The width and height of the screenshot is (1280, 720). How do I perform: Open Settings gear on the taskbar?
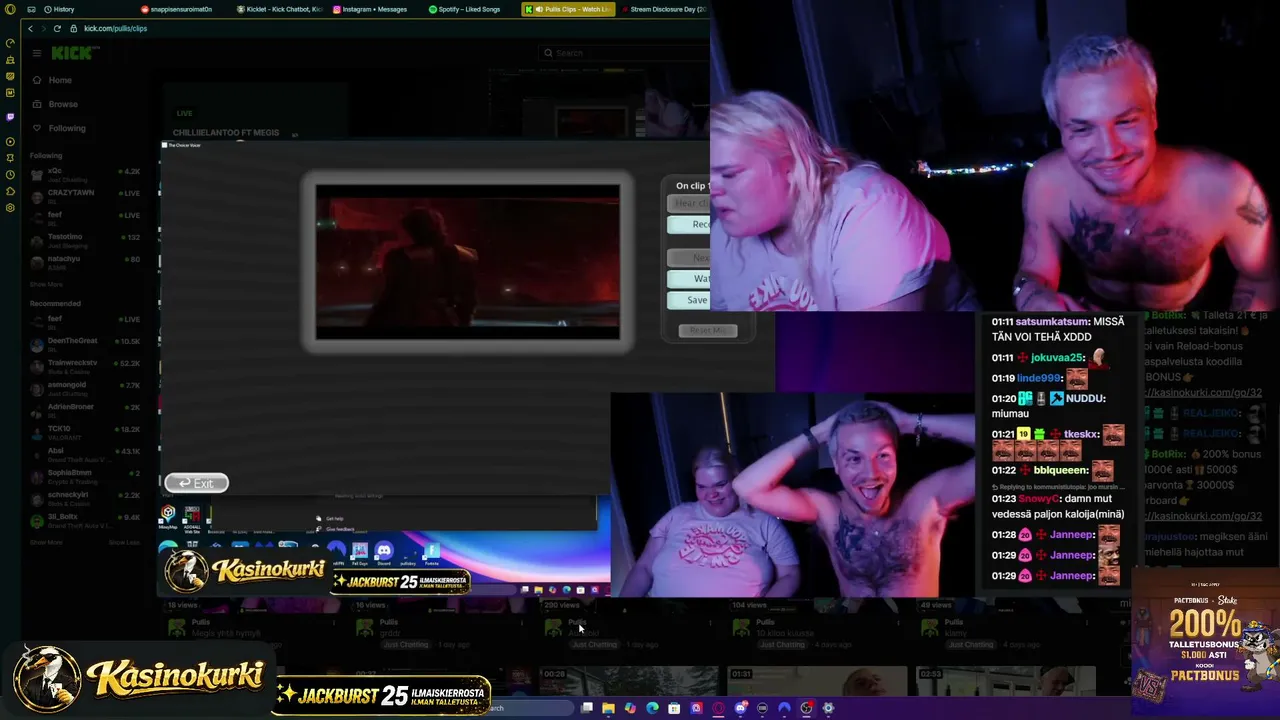coord(828,708)
